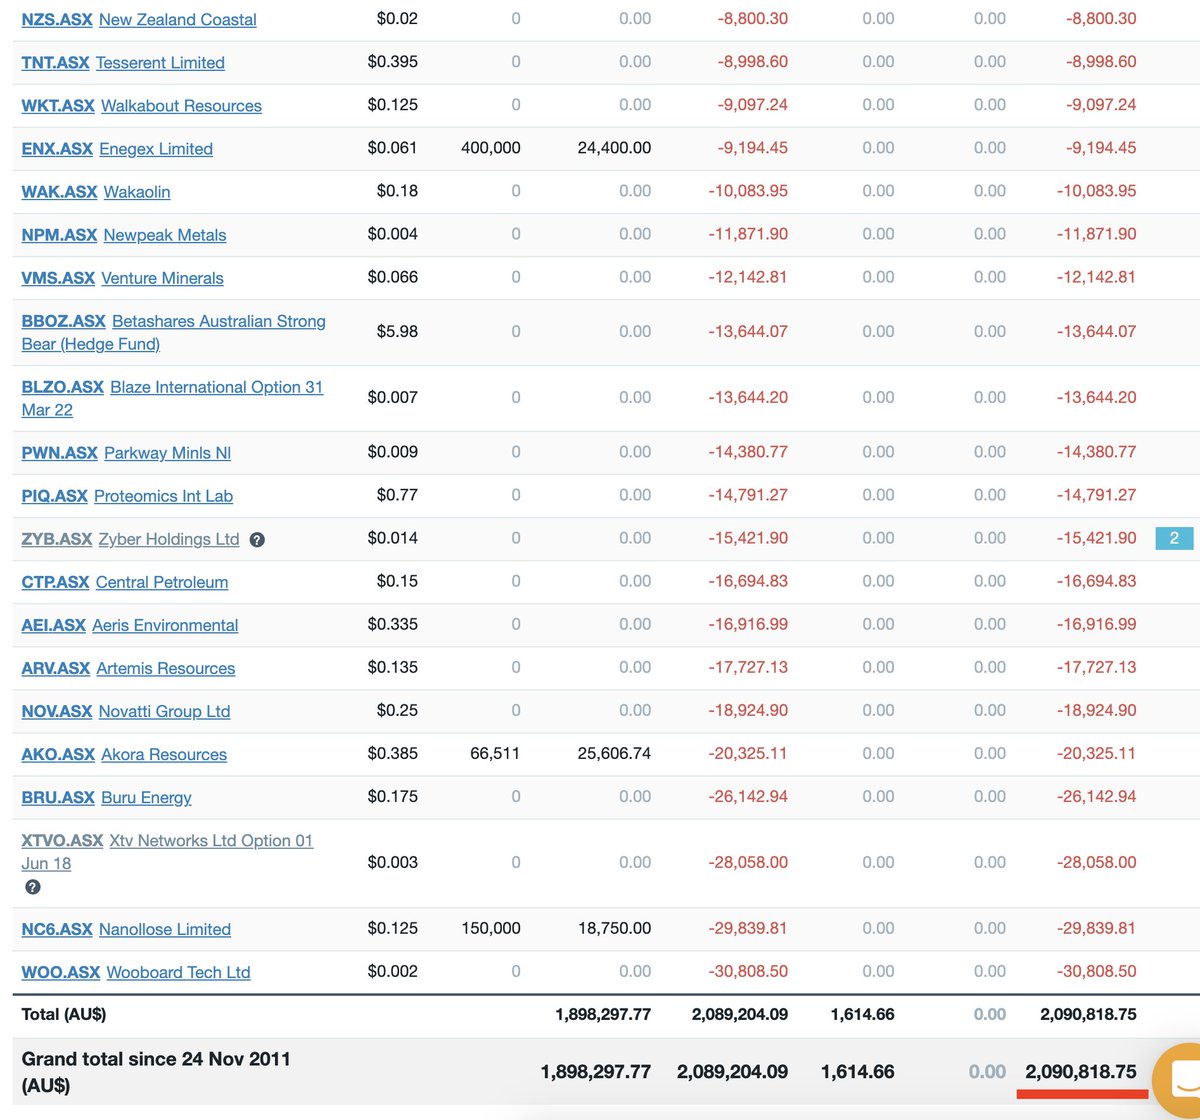The width and height of the screenshot is (1200, 1120).
Task: Open XTVO.ASX Xtv Networks Option holding
Action: (x=167, y=851)
